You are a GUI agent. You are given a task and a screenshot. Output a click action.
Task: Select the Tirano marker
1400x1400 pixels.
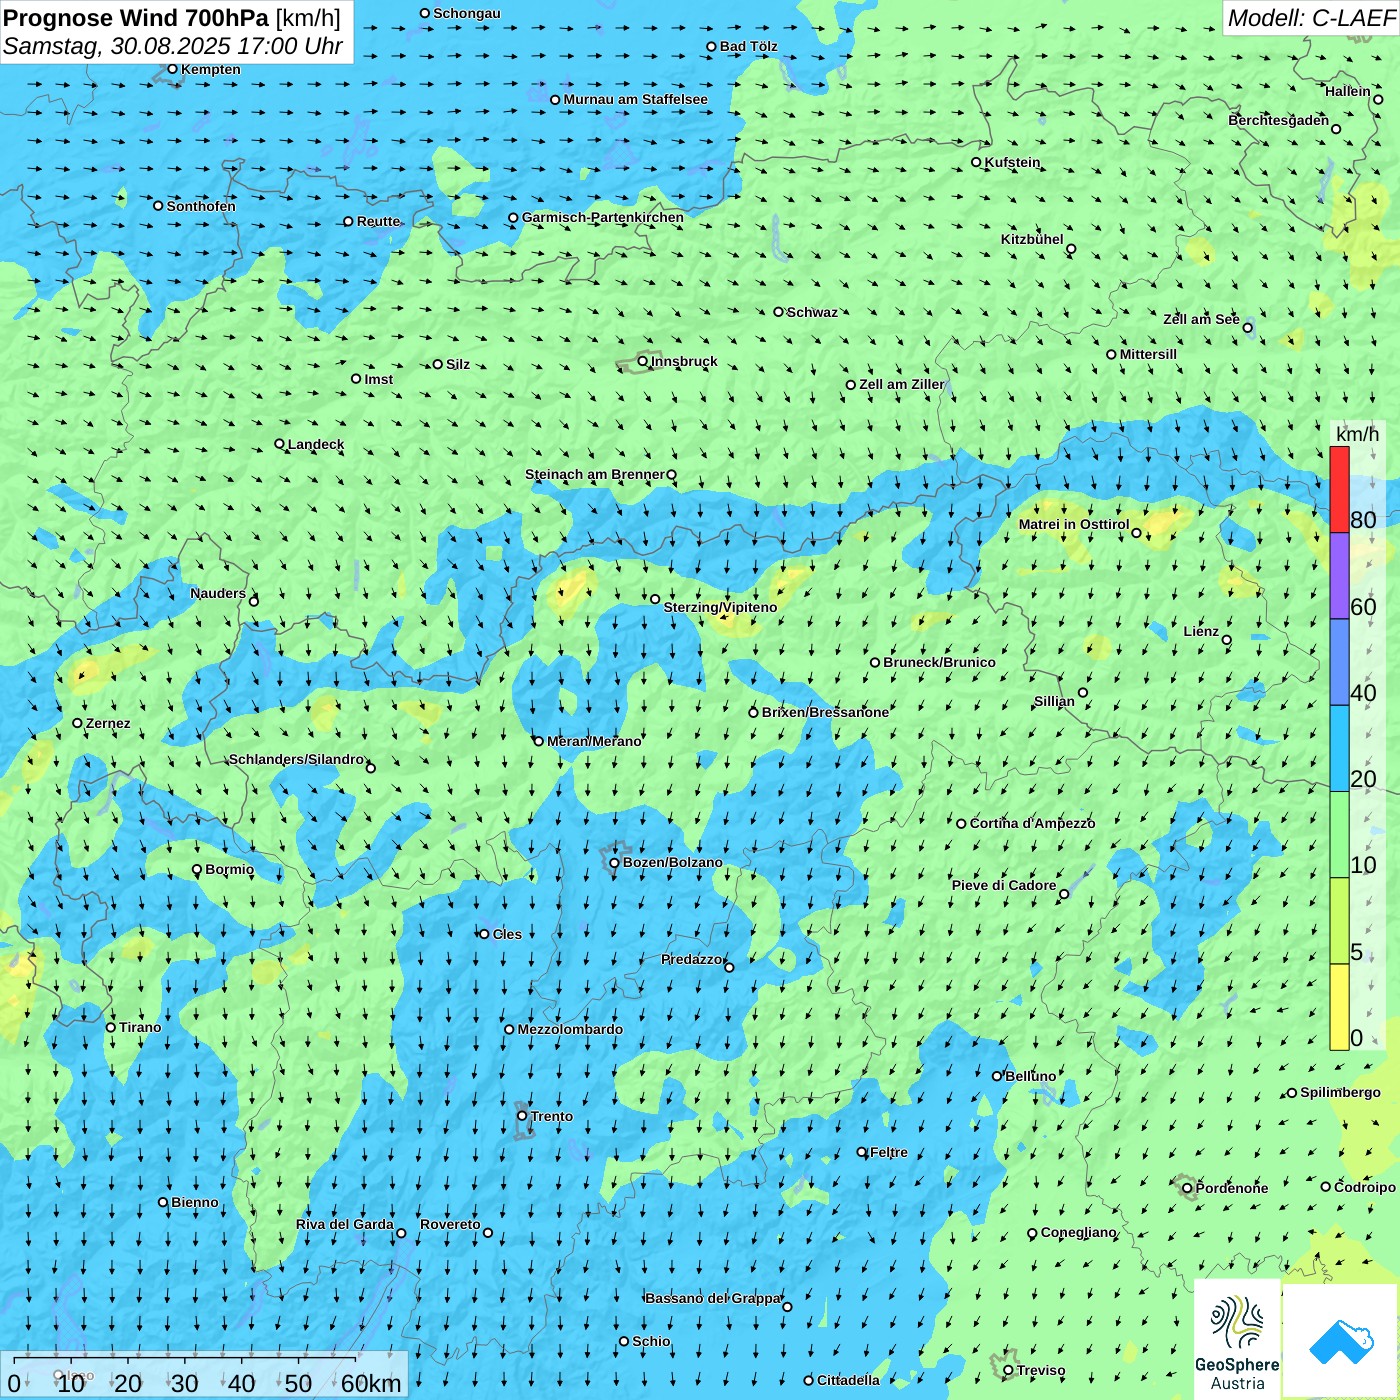click(x=111, y=1027)
